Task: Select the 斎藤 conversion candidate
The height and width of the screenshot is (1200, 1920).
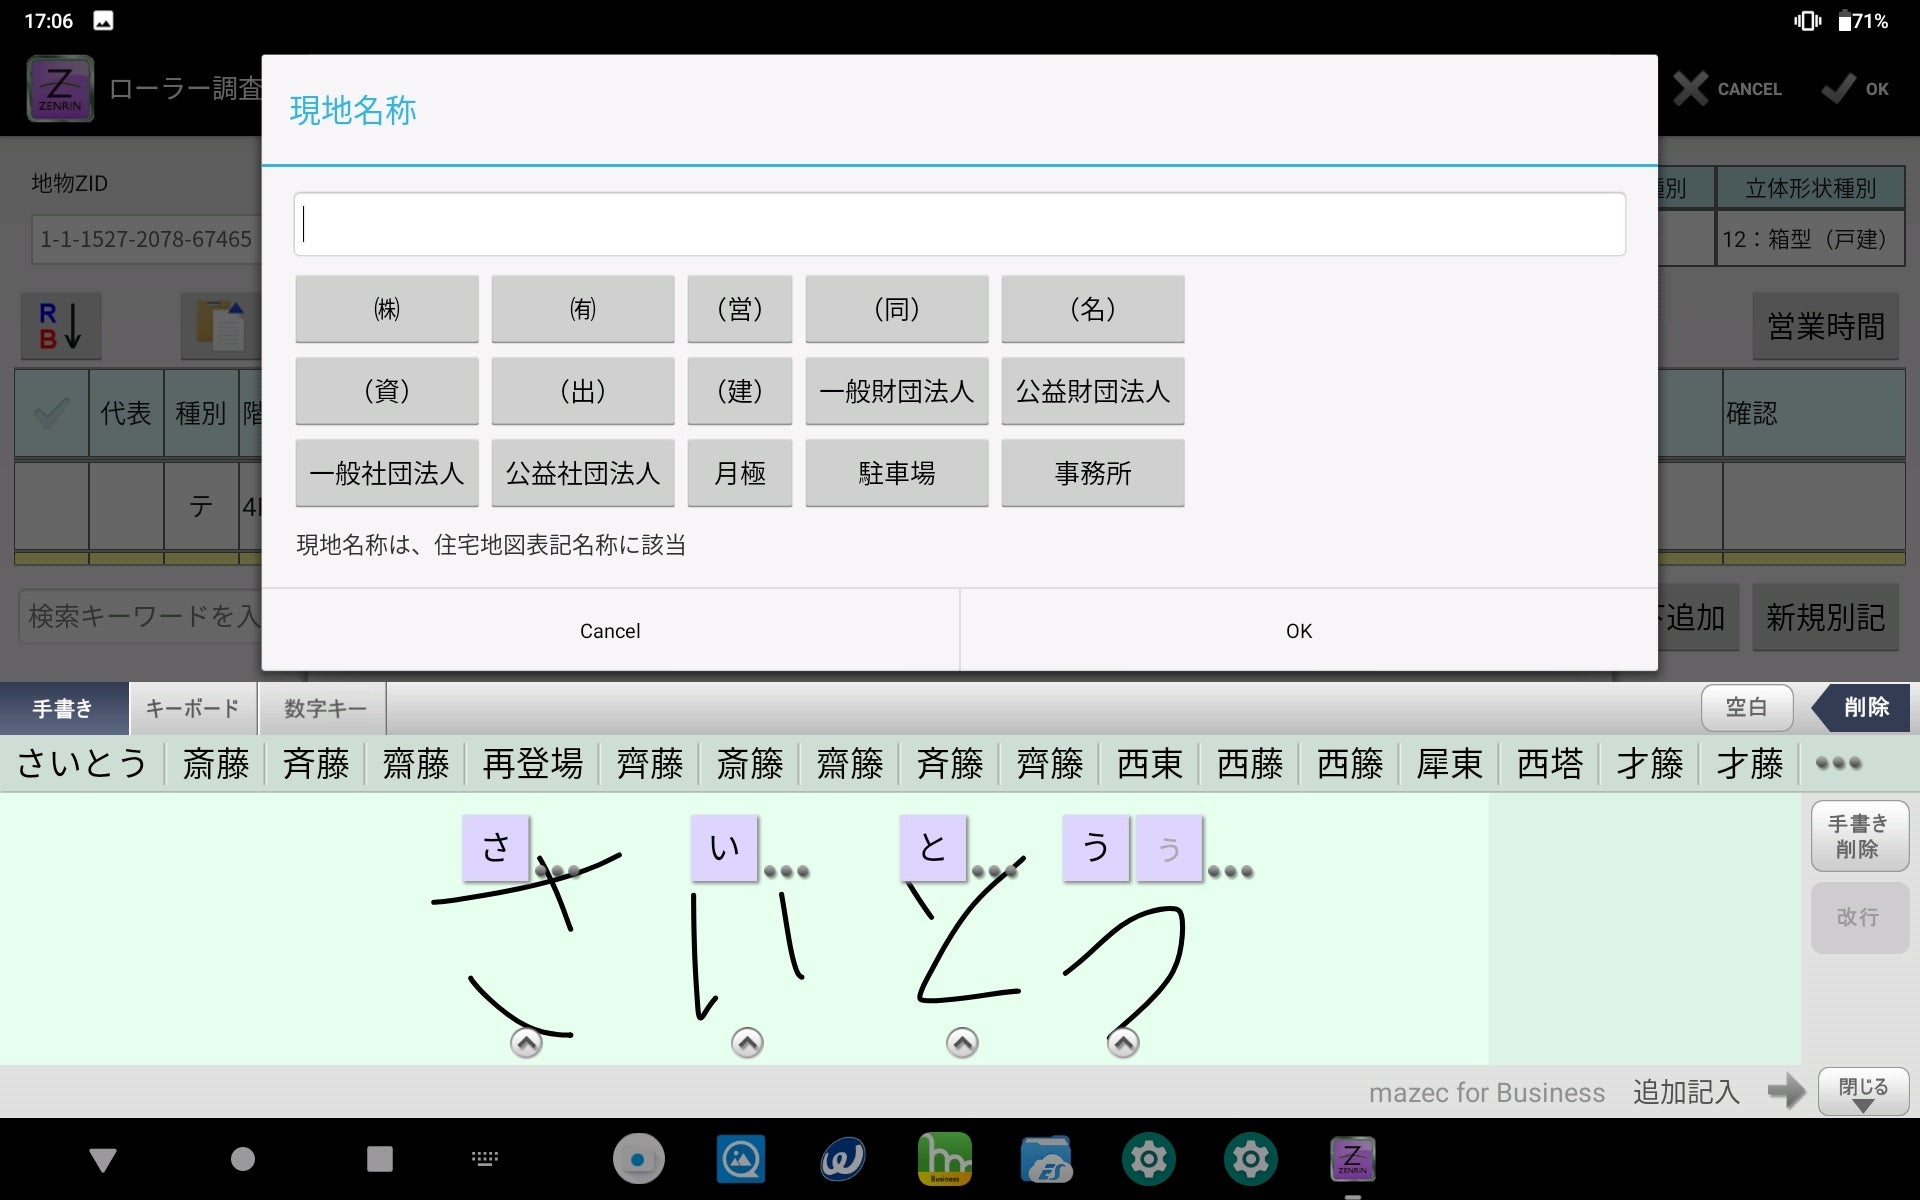Action: click(215, 764)
